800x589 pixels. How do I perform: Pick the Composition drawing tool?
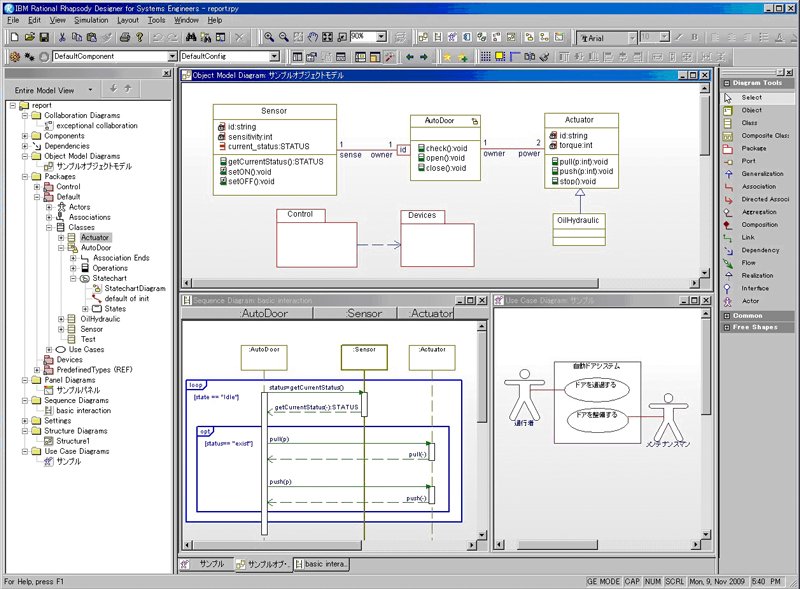[x=758, y=225]
